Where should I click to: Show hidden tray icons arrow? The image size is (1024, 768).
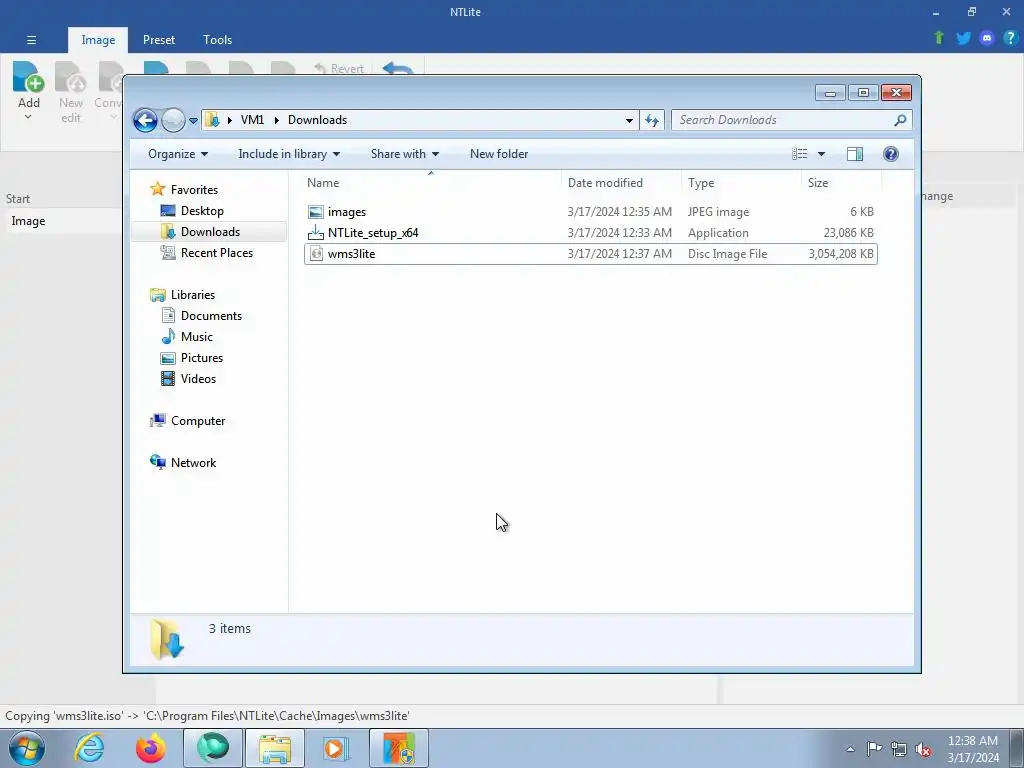tap(850, 749)
